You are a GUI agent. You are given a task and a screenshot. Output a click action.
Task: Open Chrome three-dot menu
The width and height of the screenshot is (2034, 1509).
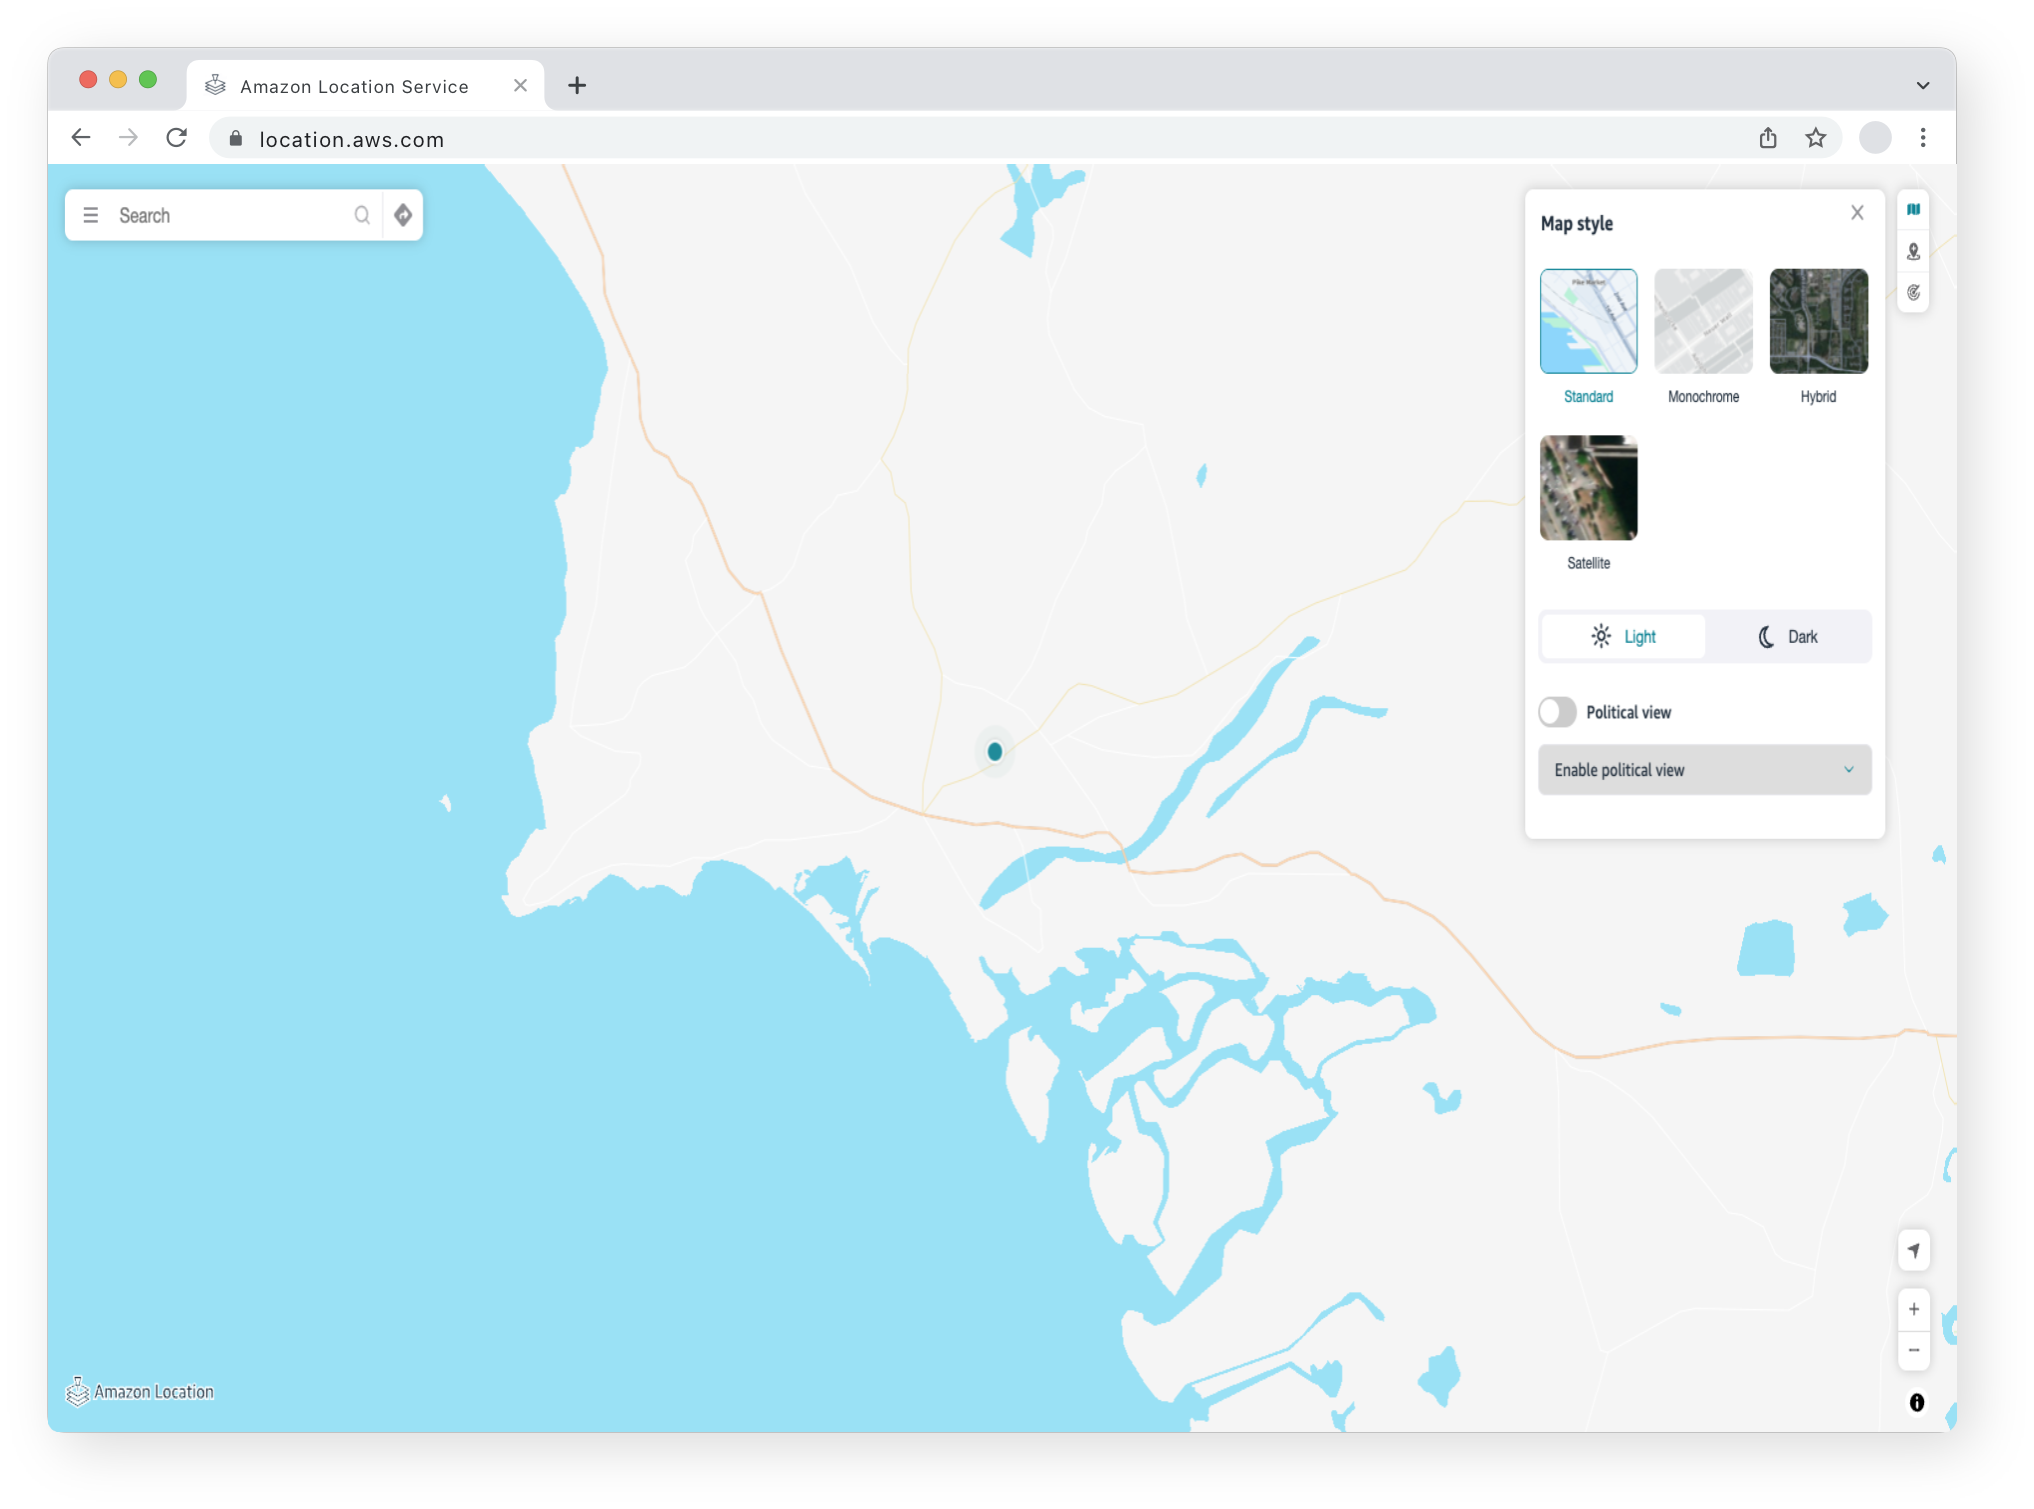[1922, 138]
